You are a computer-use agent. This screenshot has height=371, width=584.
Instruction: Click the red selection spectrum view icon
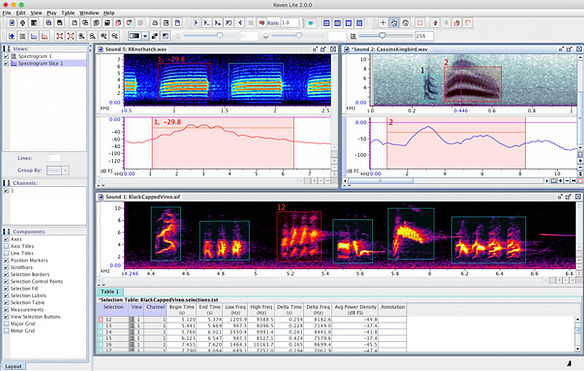tap(45, 36)
